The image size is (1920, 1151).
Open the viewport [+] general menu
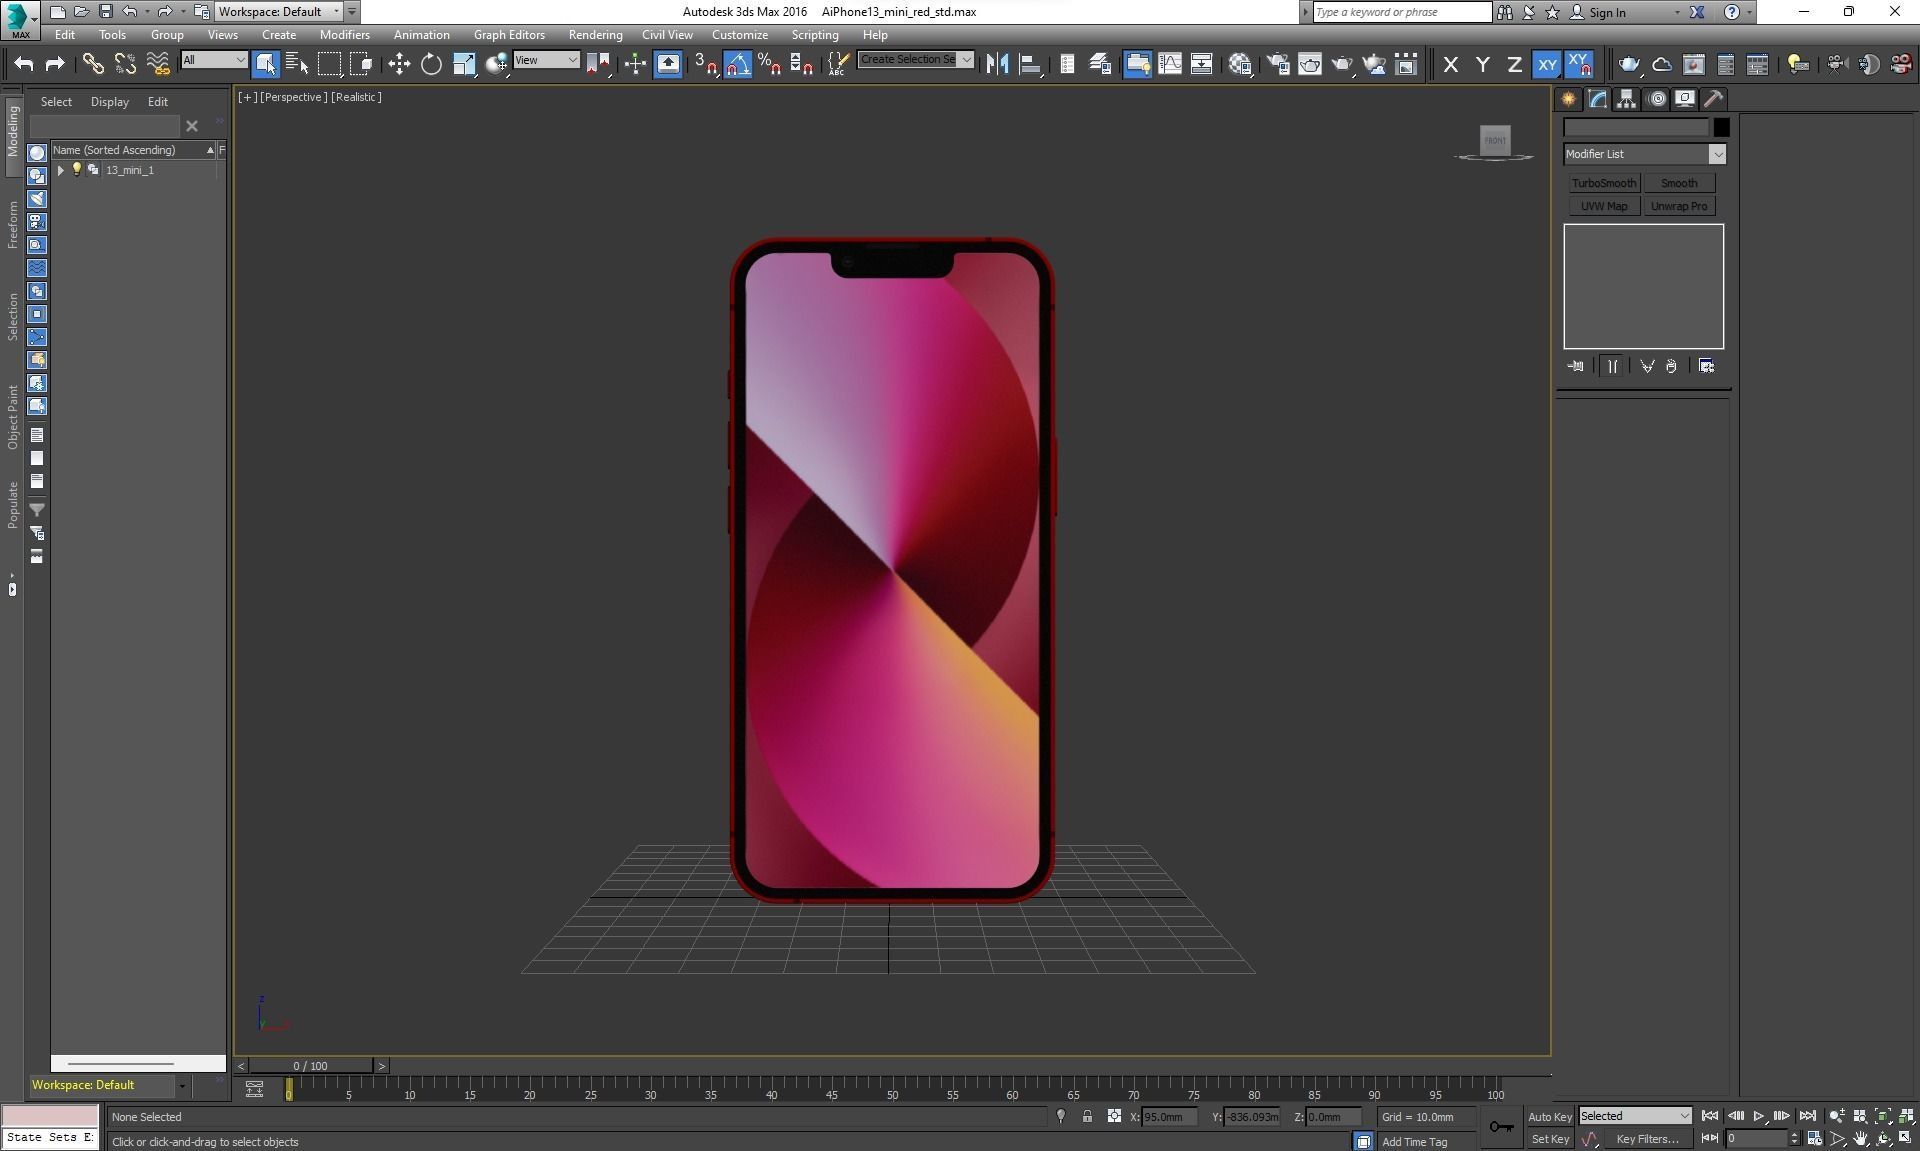246,97
